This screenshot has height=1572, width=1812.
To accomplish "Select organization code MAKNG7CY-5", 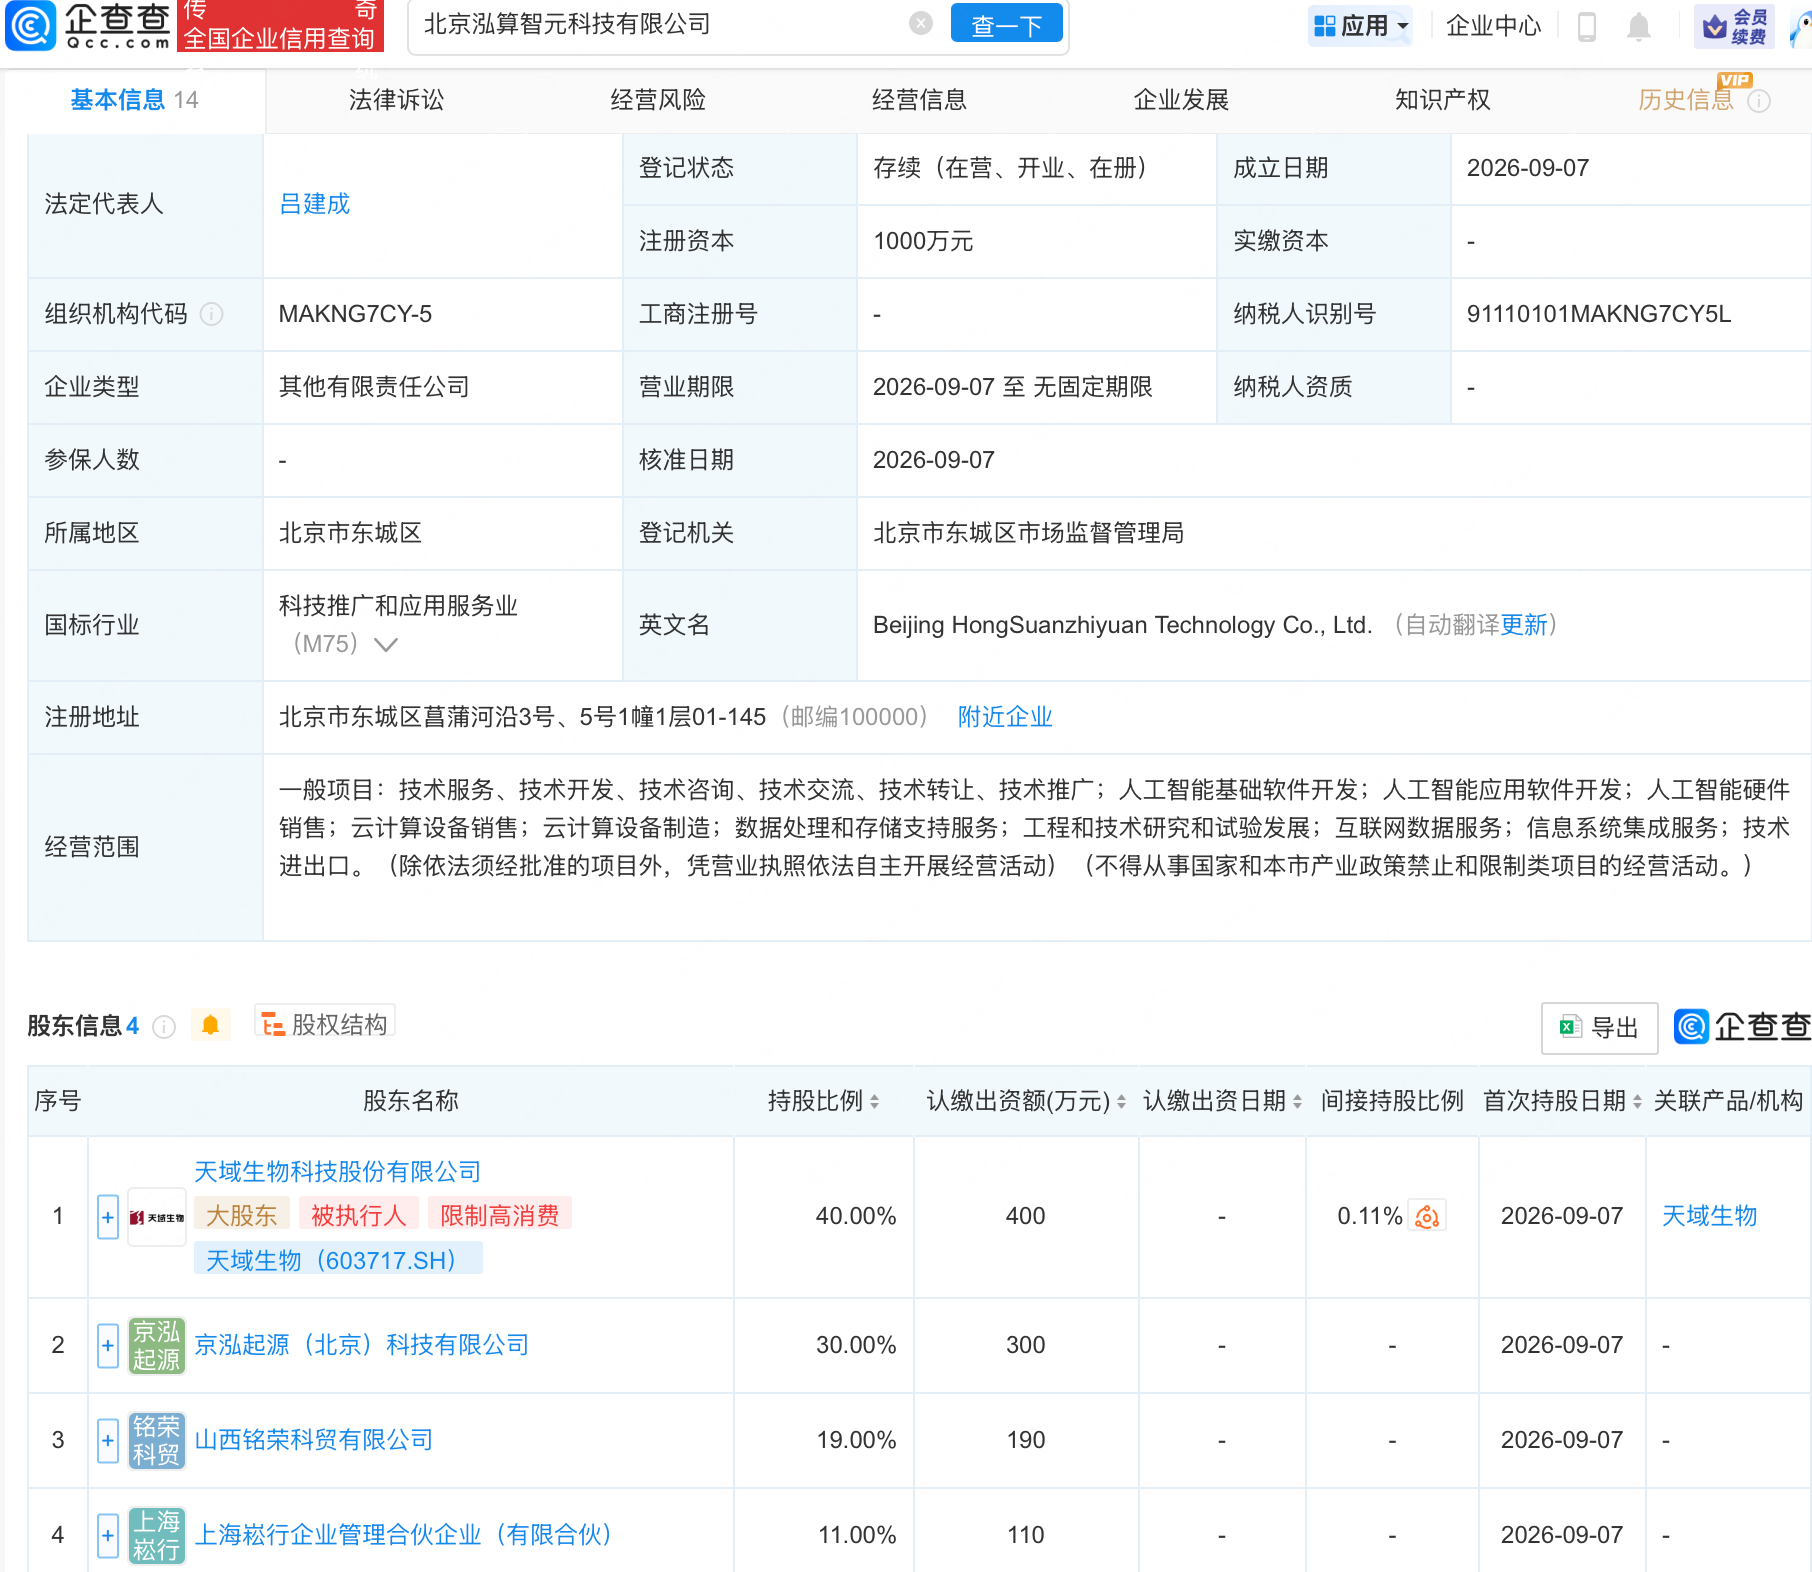I will point(355,314).
